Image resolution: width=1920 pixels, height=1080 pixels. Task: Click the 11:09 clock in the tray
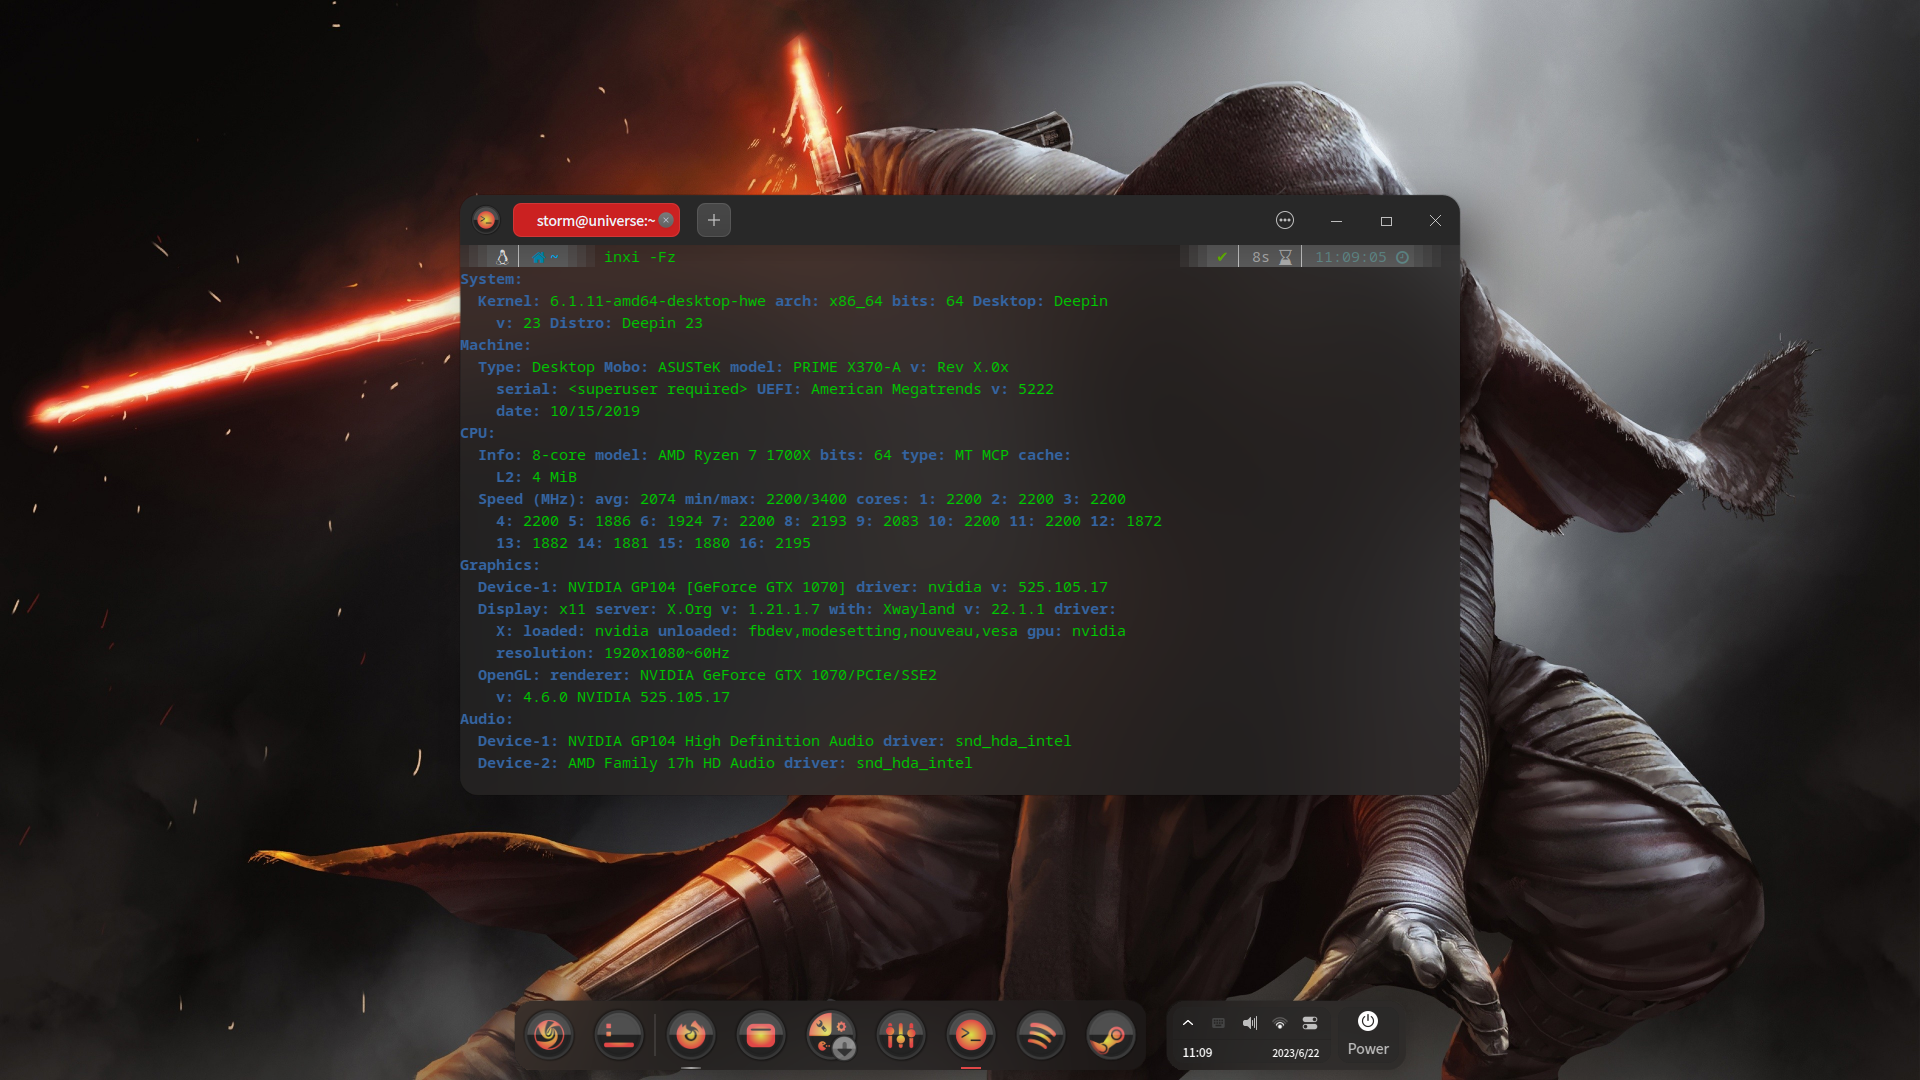point(1197,1053)
